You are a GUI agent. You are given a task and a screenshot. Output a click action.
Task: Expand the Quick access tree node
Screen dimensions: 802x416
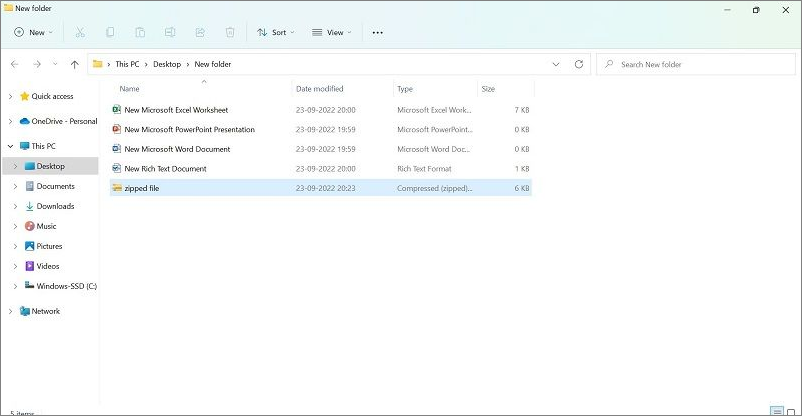pos(10,97)
